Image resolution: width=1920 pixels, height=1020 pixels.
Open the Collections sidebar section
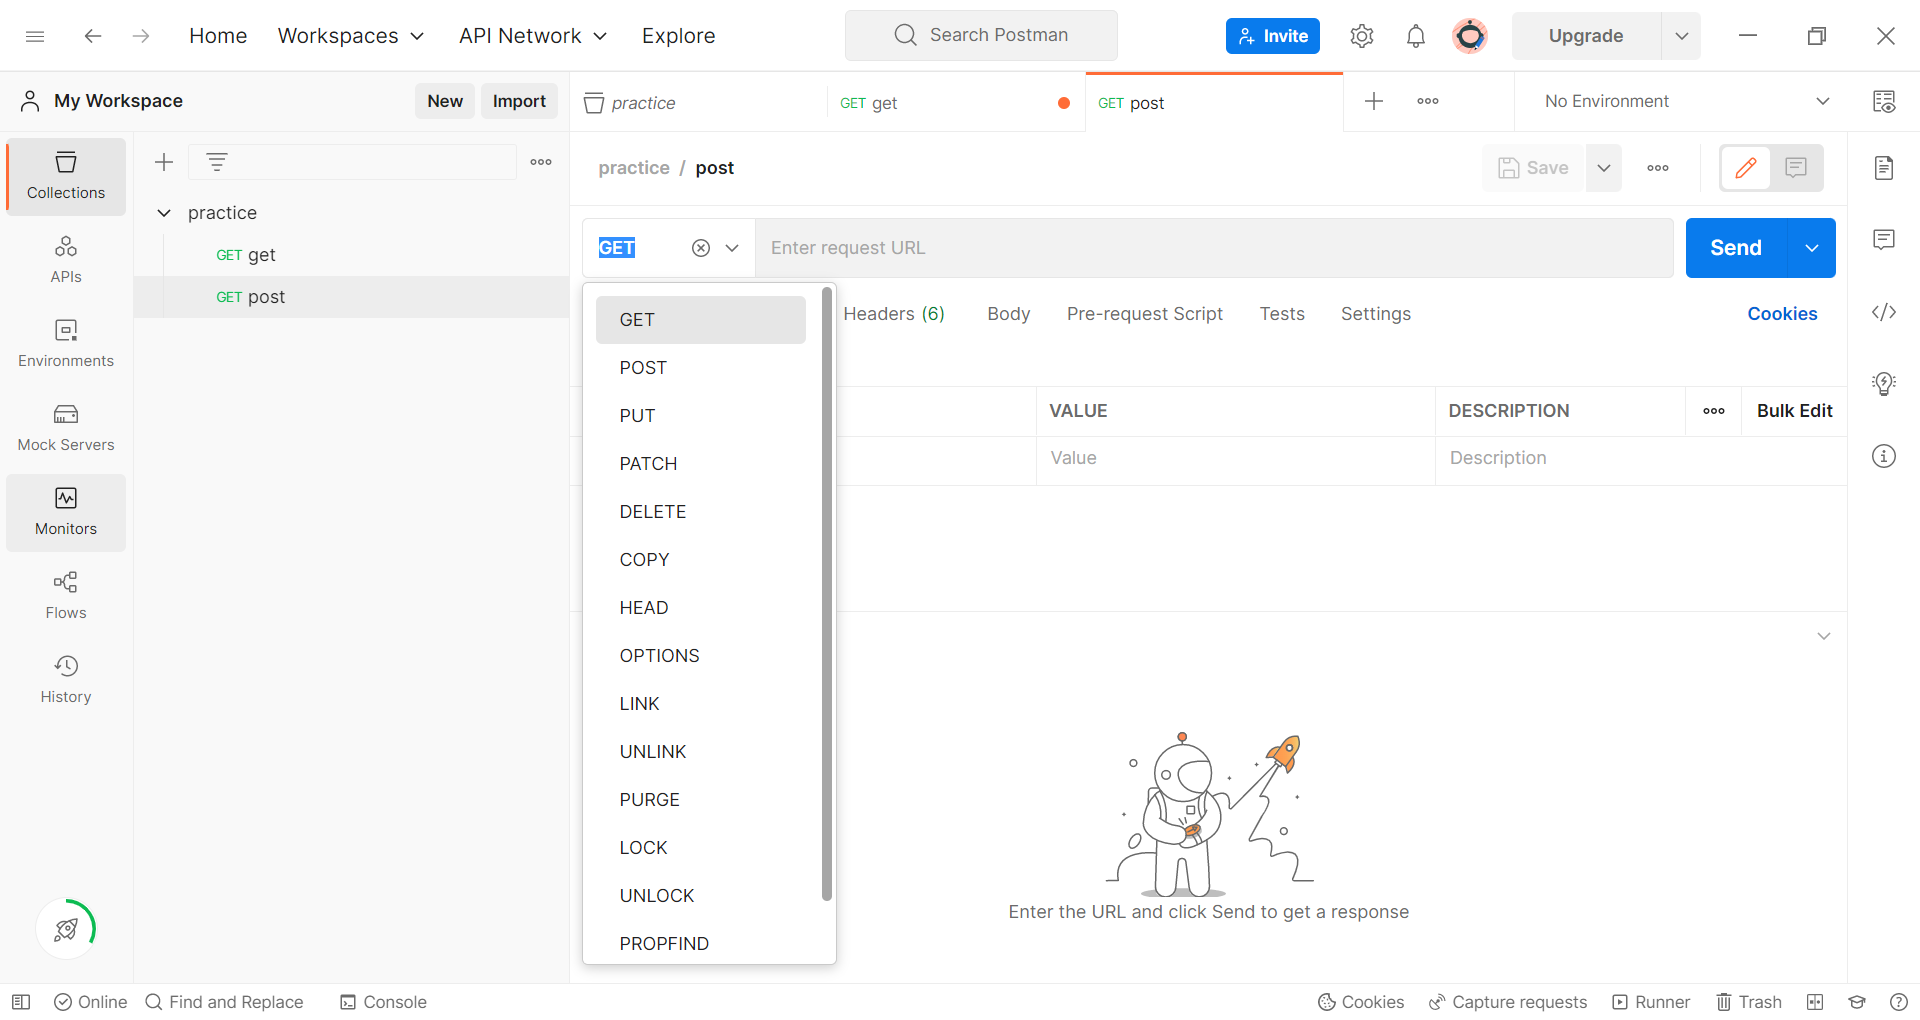pos(66,177)
